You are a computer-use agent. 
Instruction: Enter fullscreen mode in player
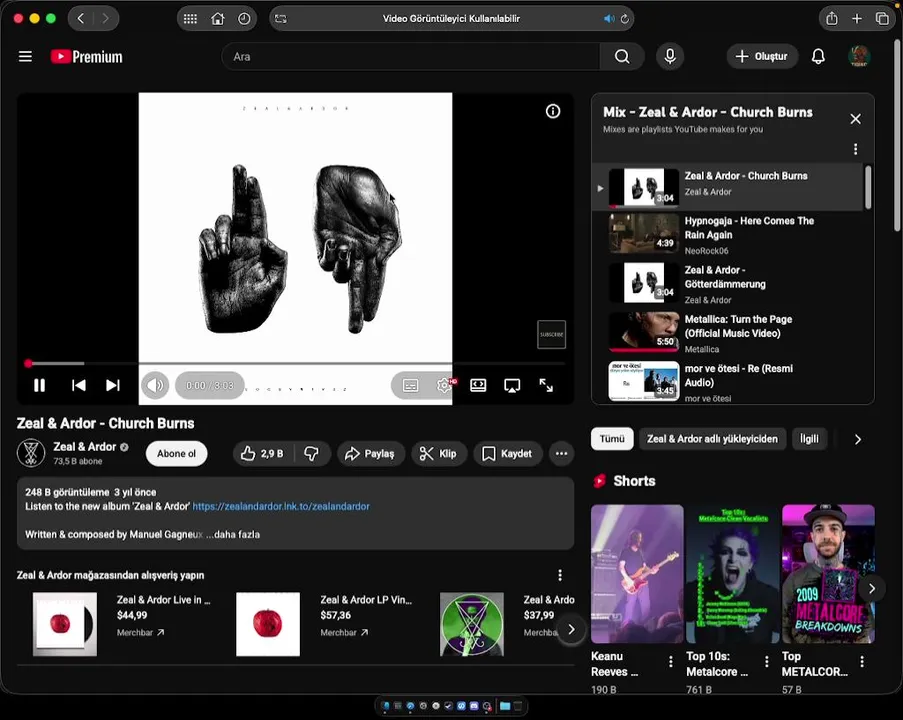coord(546,385)
